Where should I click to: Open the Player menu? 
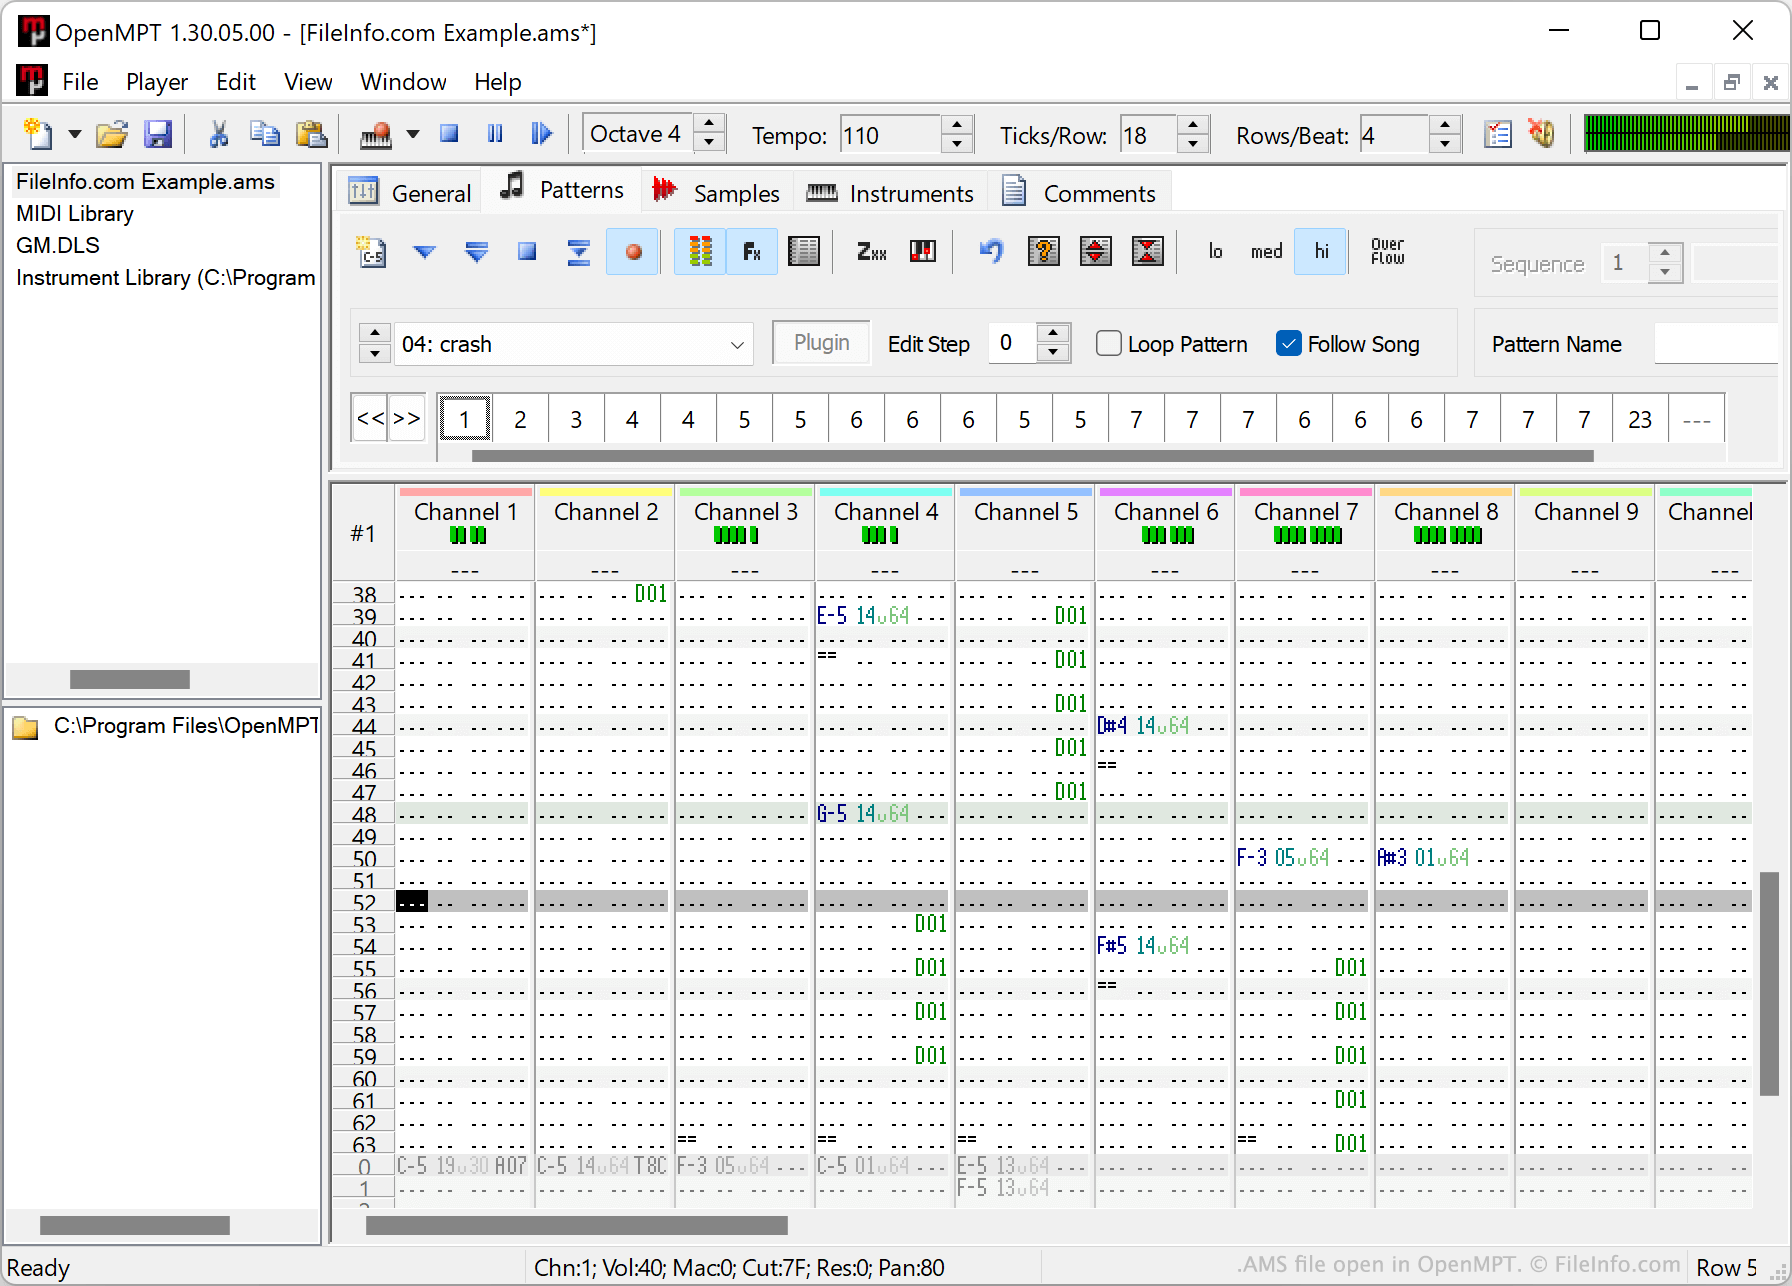(157, 82)
